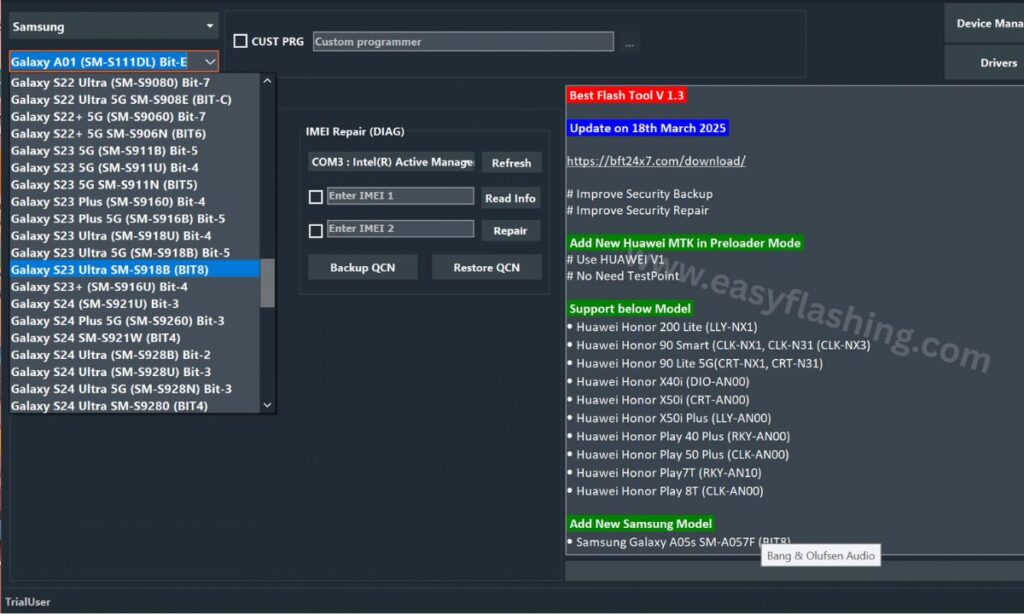
Task: Collapse the Galaxy A01 model dropdown arrow
Action: 207,61
